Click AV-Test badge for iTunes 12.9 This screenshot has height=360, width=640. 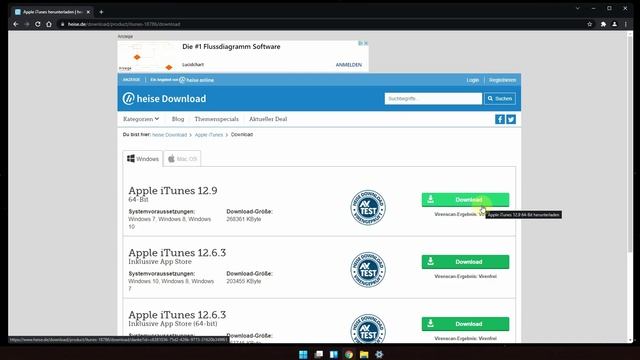pos(368,207)
